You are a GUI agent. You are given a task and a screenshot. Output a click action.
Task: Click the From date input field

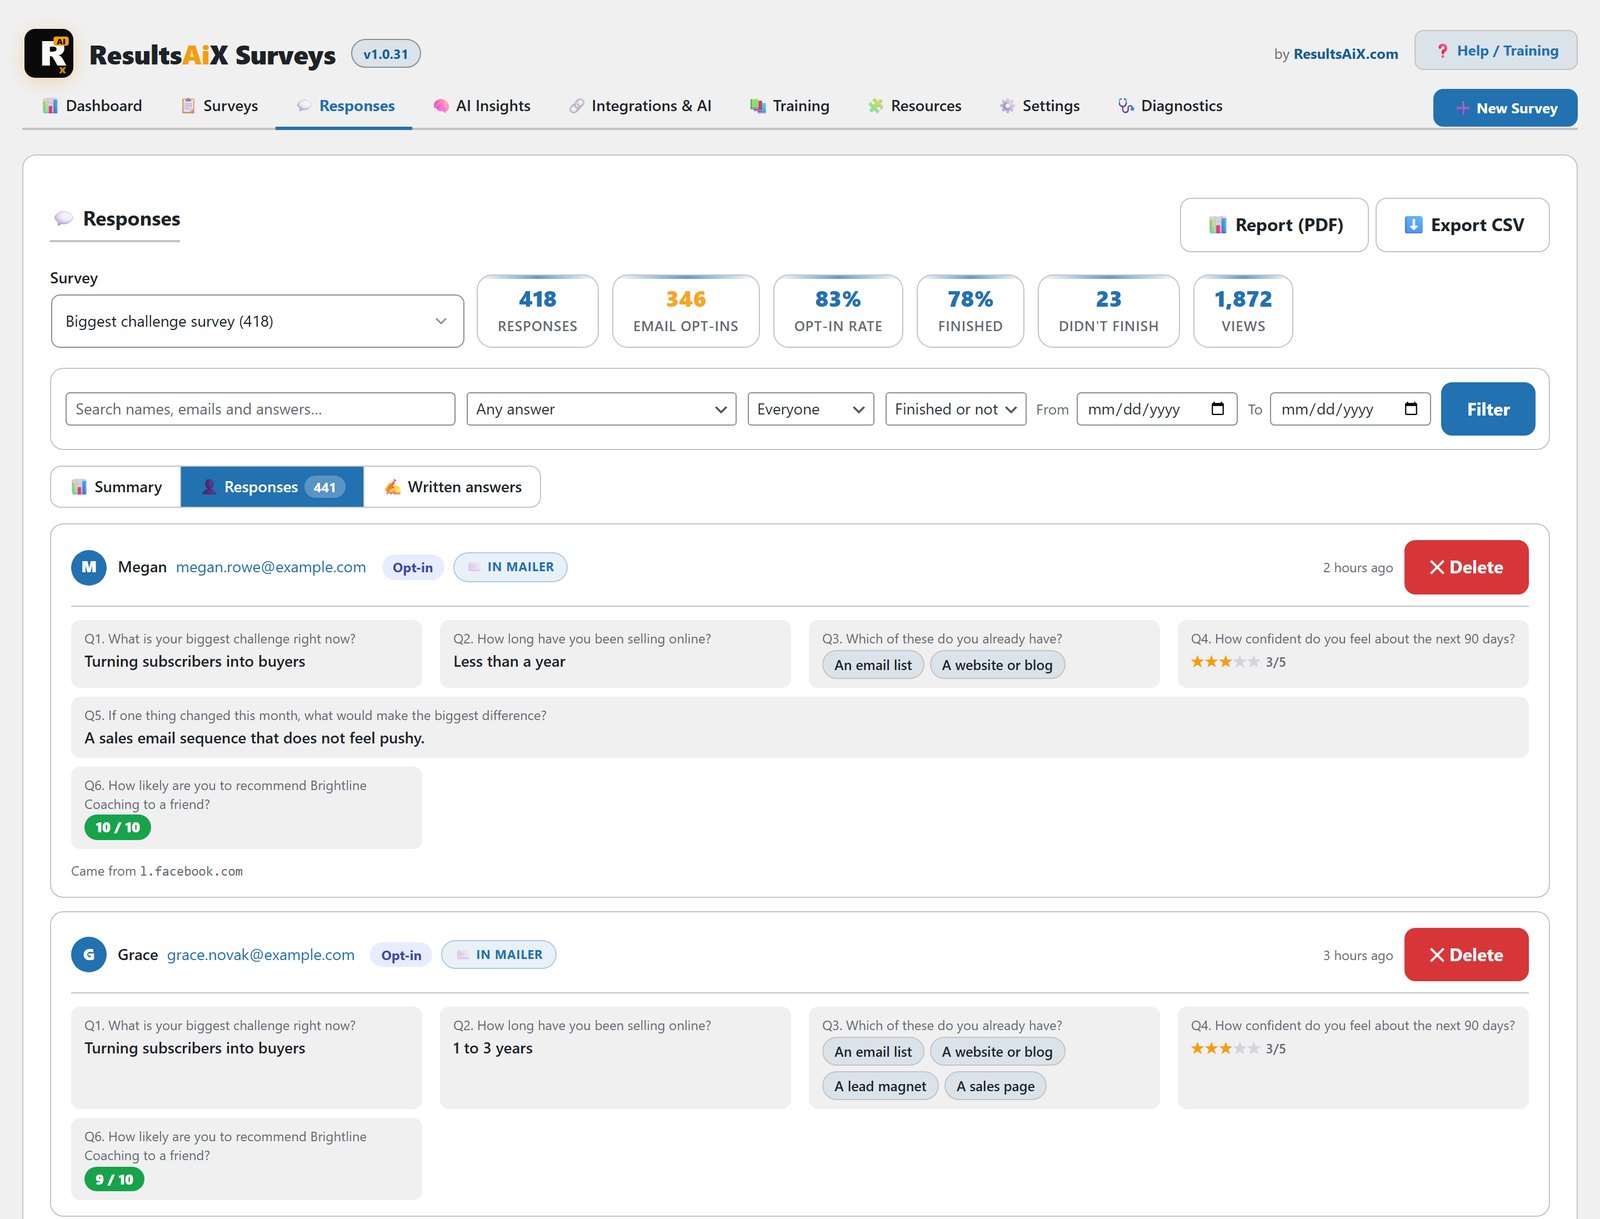click(x=1157, y=409)
